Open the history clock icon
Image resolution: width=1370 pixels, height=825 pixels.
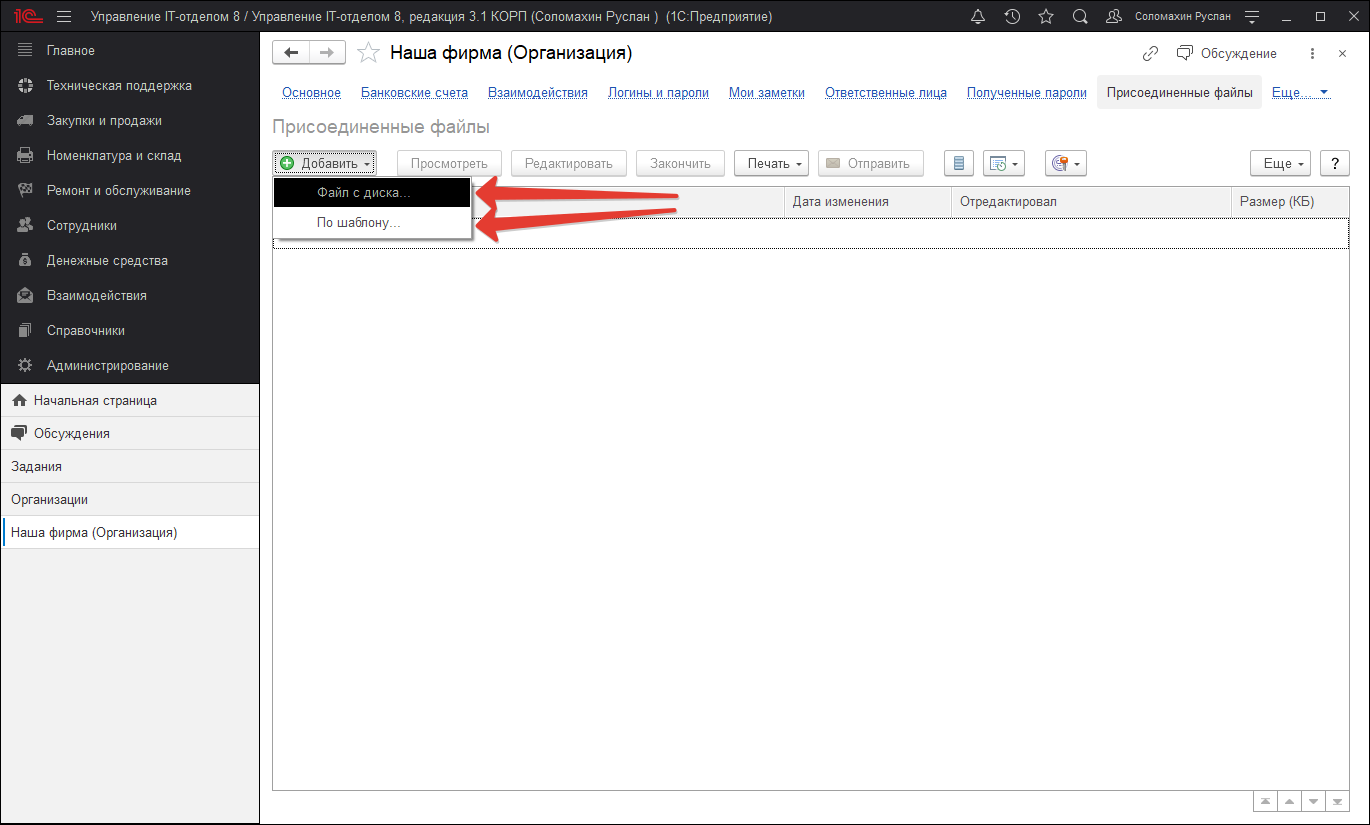pyautogui.click(x=1012, y=17)
